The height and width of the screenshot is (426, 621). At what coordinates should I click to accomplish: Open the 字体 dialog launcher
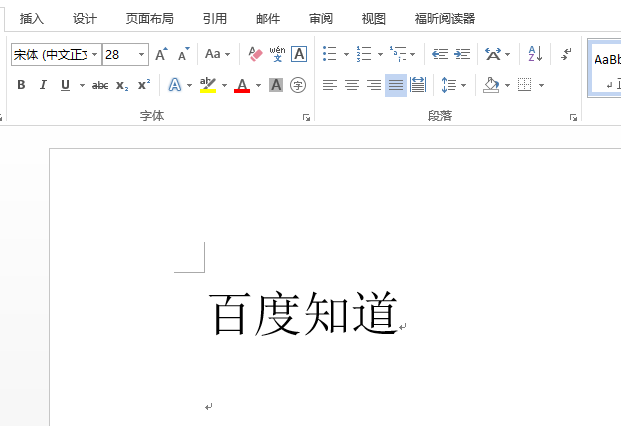pos(306,117)
